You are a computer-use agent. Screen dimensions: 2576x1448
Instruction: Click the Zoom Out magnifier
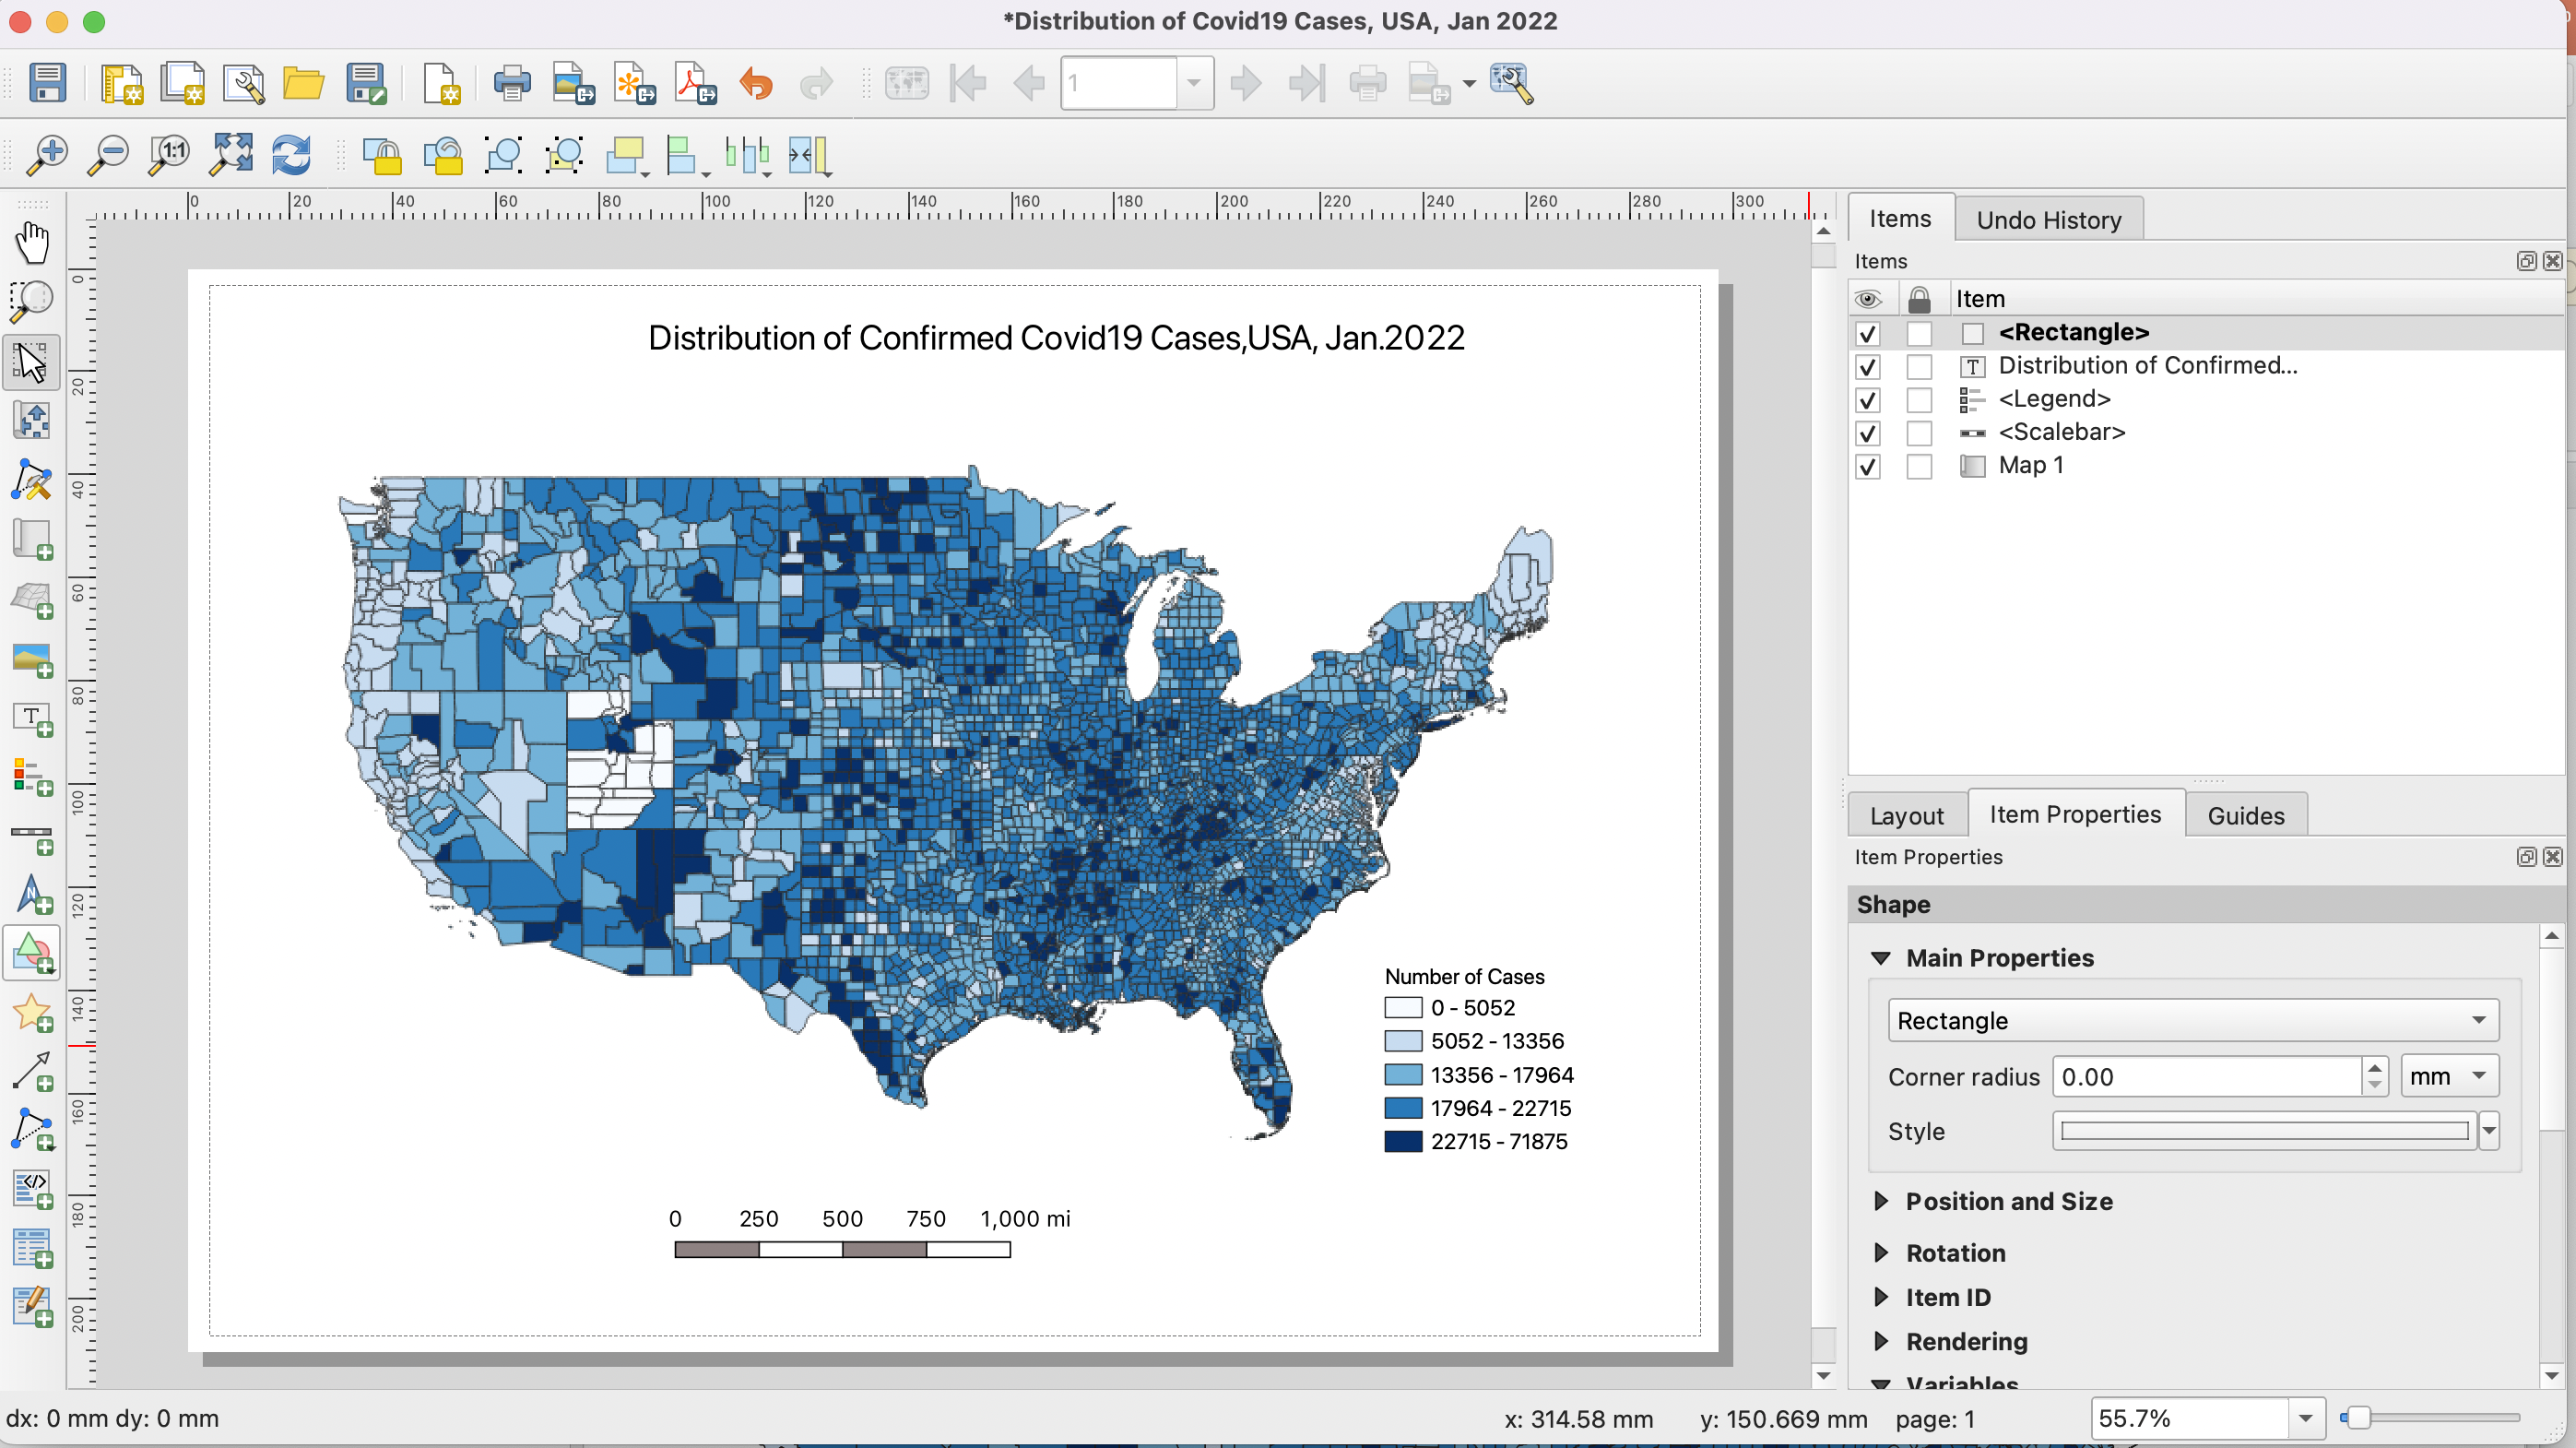pyautogui.click(x=108, y=155)
